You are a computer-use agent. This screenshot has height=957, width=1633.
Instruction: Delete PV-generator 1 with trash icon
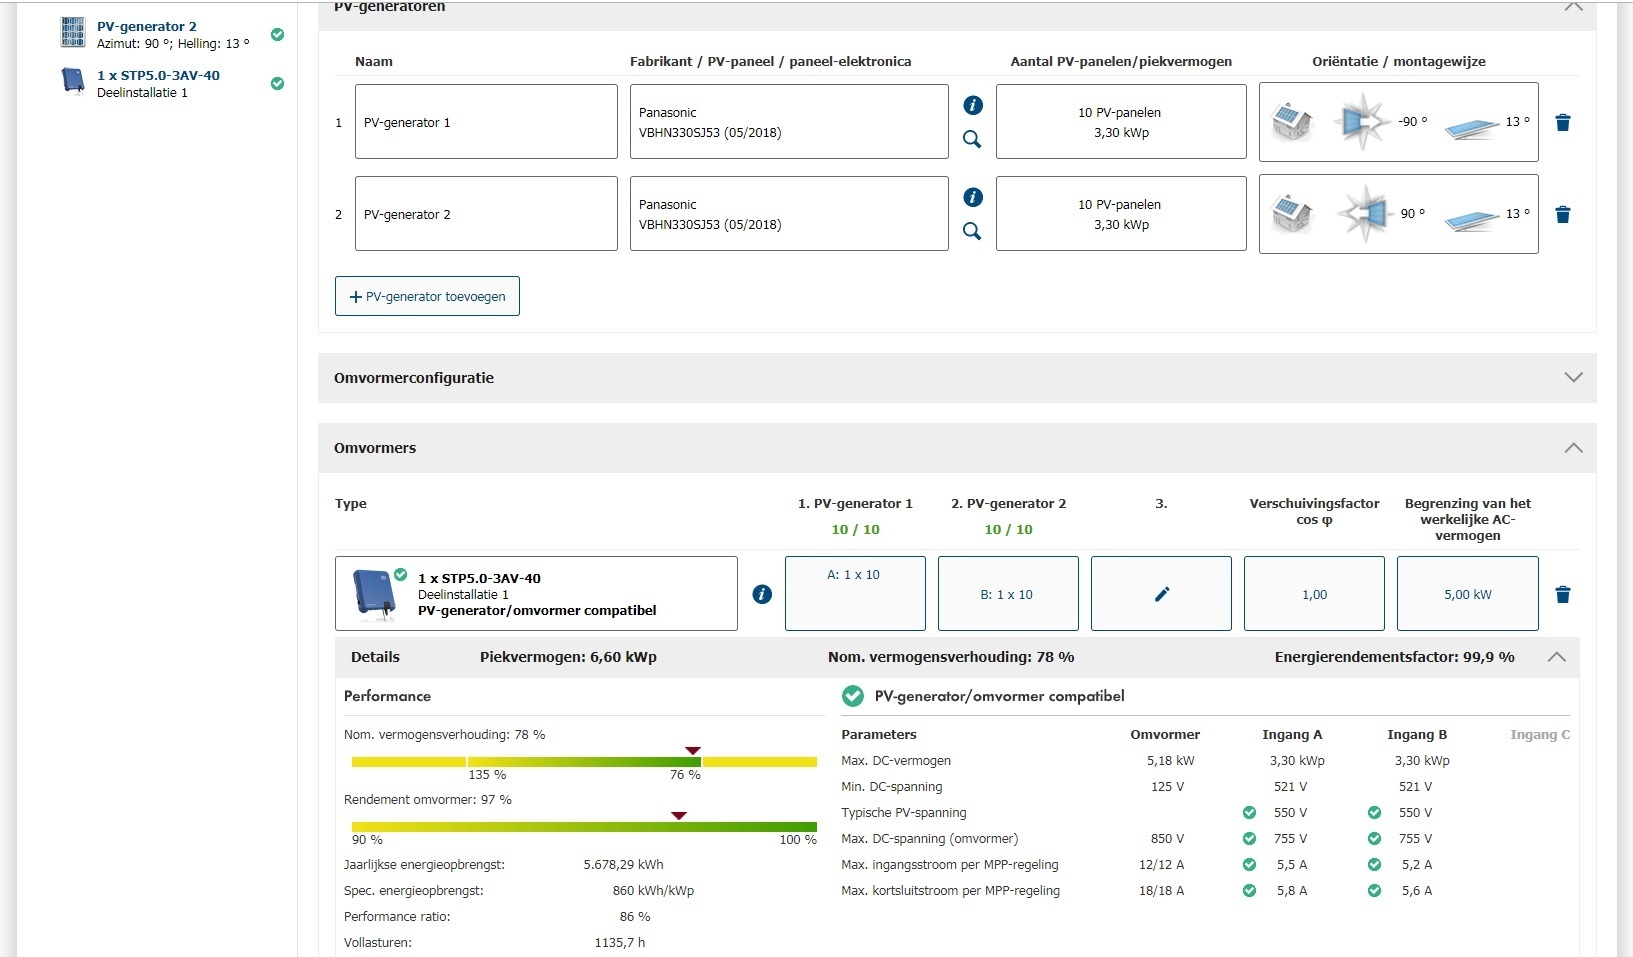pyautogui.click(x=1563, y=123)
